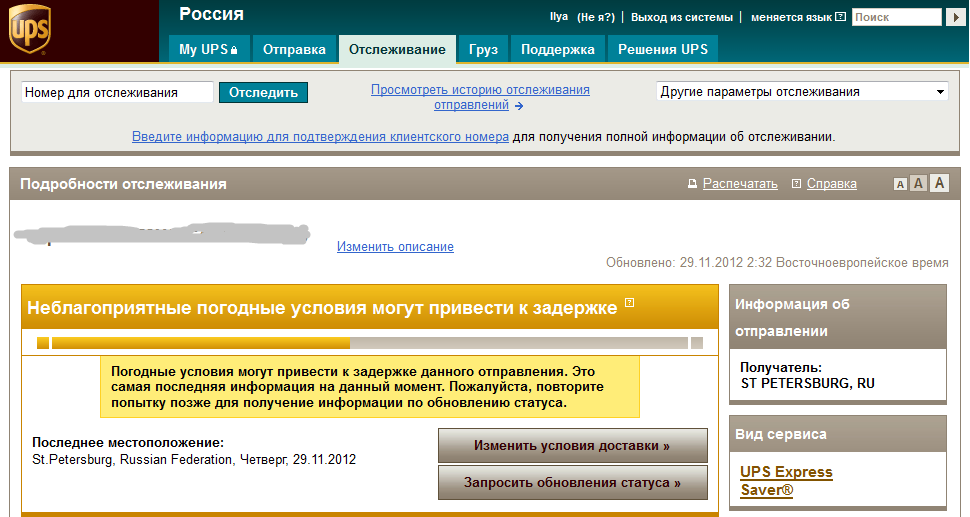Screen dimensions: 970x517
Task: Click the help icon next to language option
Action: 840,17
